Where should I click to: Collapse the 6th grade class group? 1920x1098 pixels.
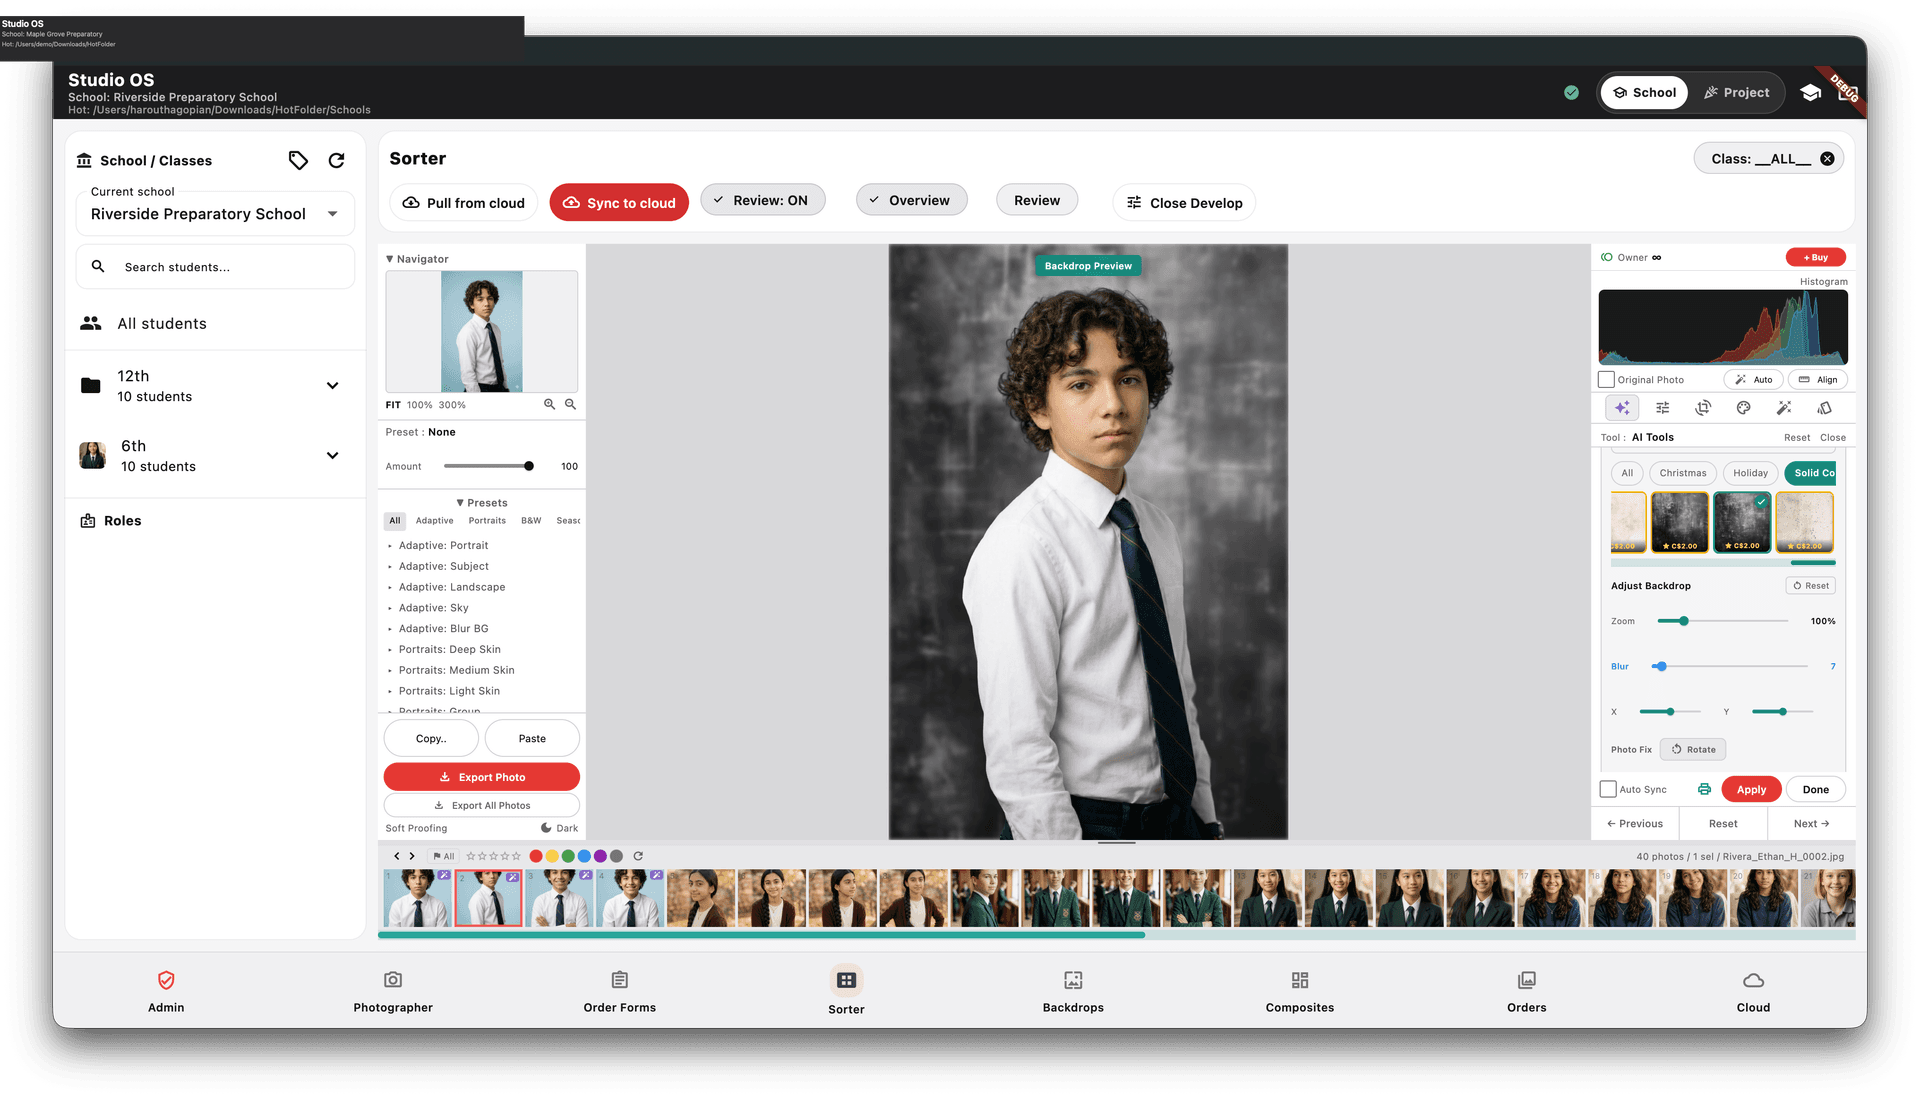pos(332,455)
